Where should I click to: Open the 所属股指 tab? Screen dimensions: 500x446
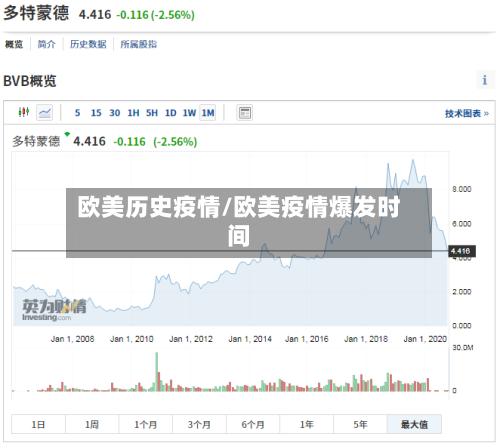(139, 44)
